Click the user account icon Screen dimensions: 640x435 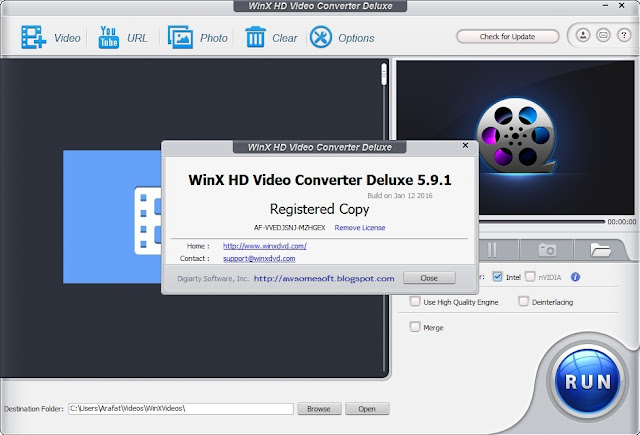pos(583,35)
